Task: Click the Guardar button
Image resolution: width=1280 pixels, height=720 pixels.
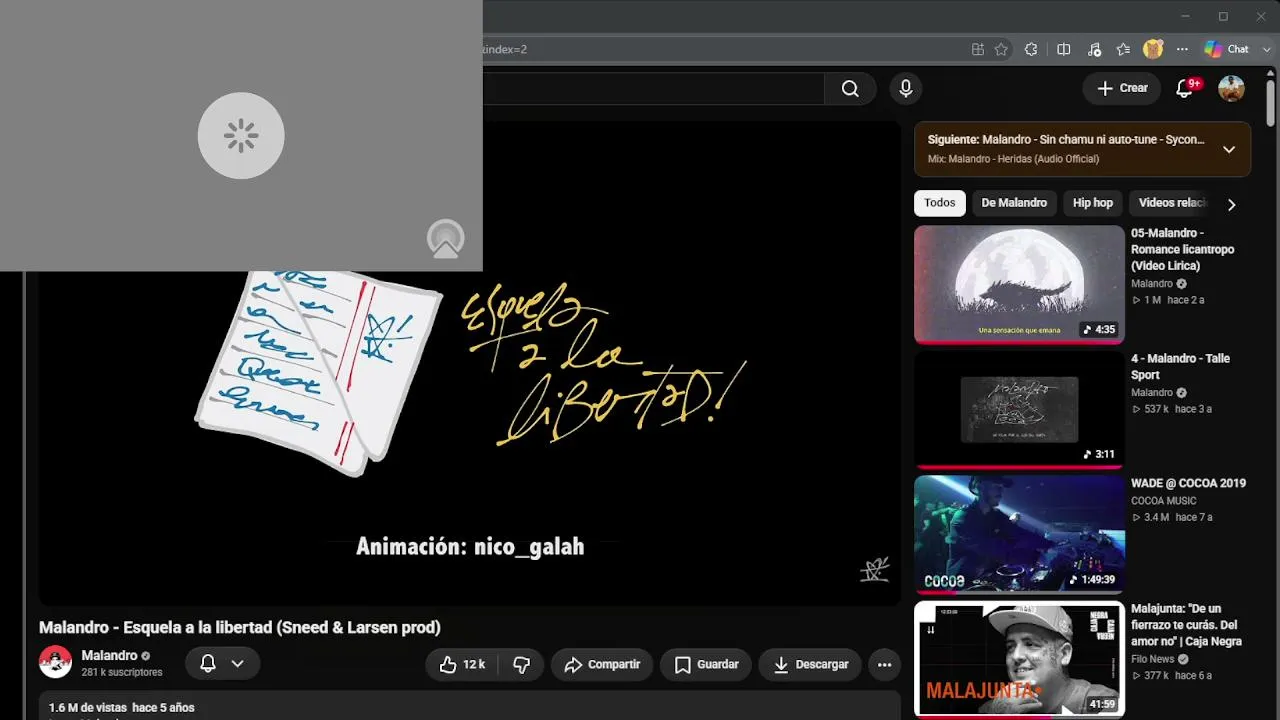Action: pyautogui.click(x=706, y=664)
